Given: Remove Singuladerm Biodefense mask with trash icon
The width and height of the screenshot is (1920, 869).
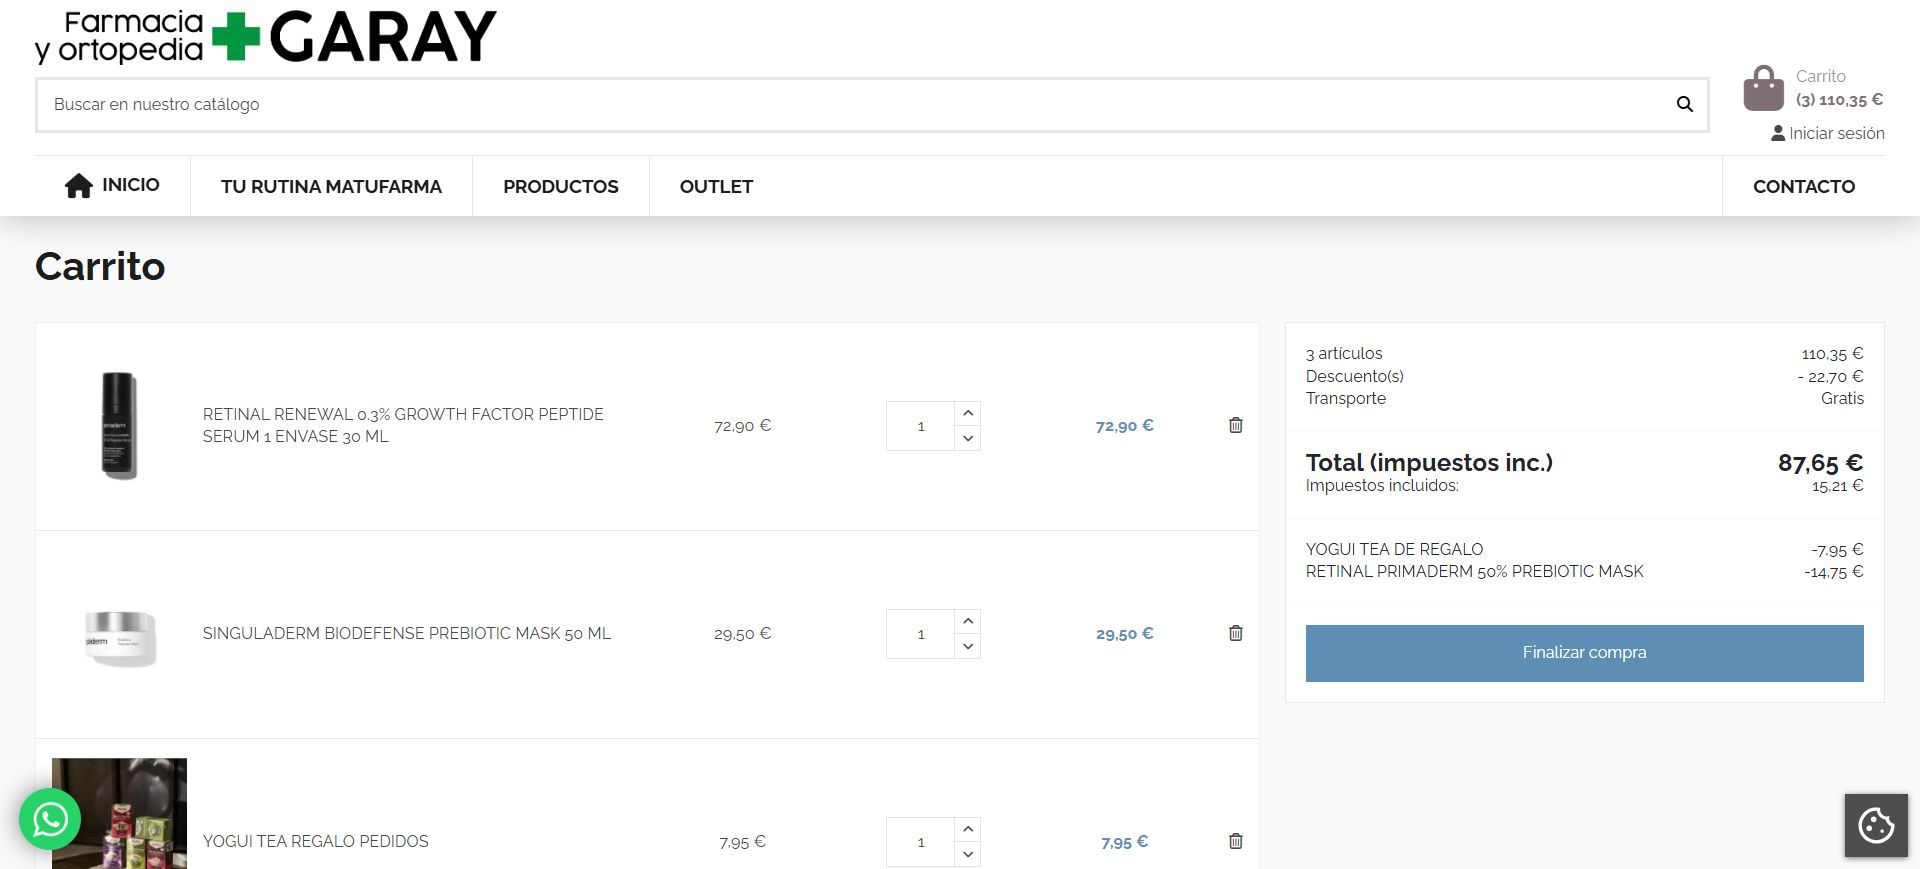Looking at the screenshot, I should [1236, 633].
